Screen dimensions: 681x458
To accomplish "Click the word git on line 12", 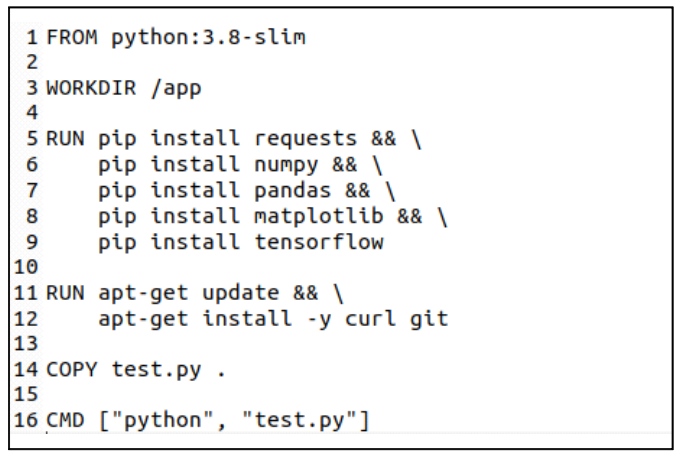I will coord(430,319).
